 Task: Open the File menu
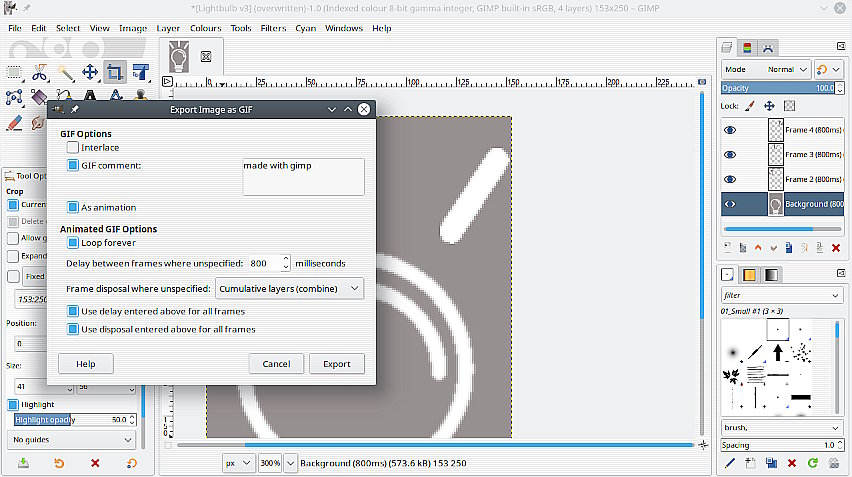(x=15, y=28)
